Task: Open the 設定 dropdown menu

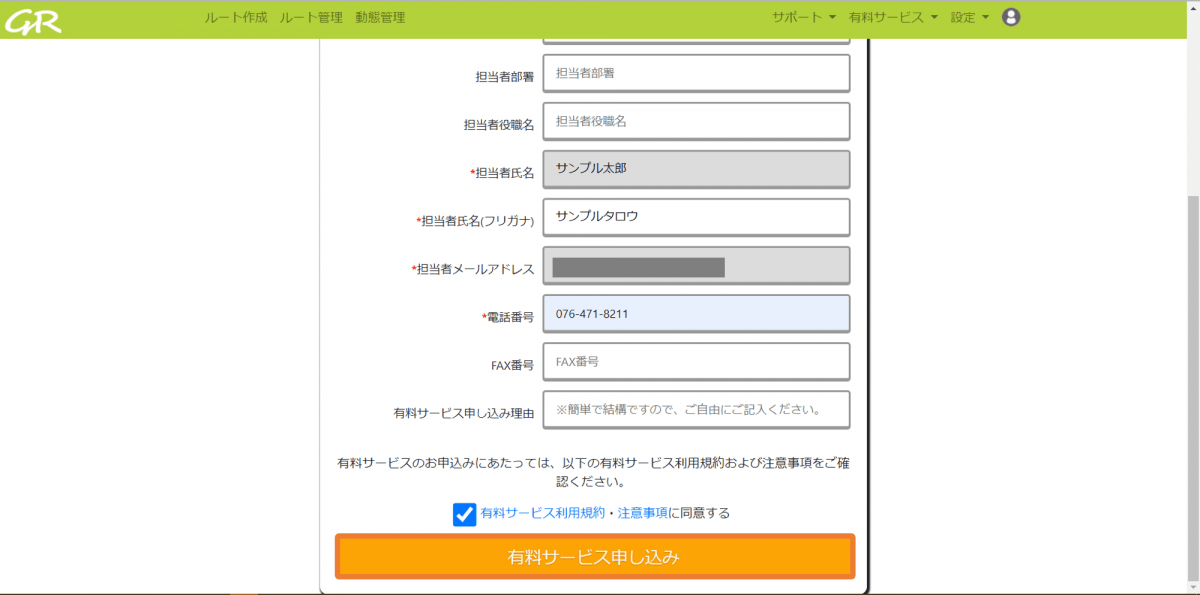Action: click(x=969, y=17)
